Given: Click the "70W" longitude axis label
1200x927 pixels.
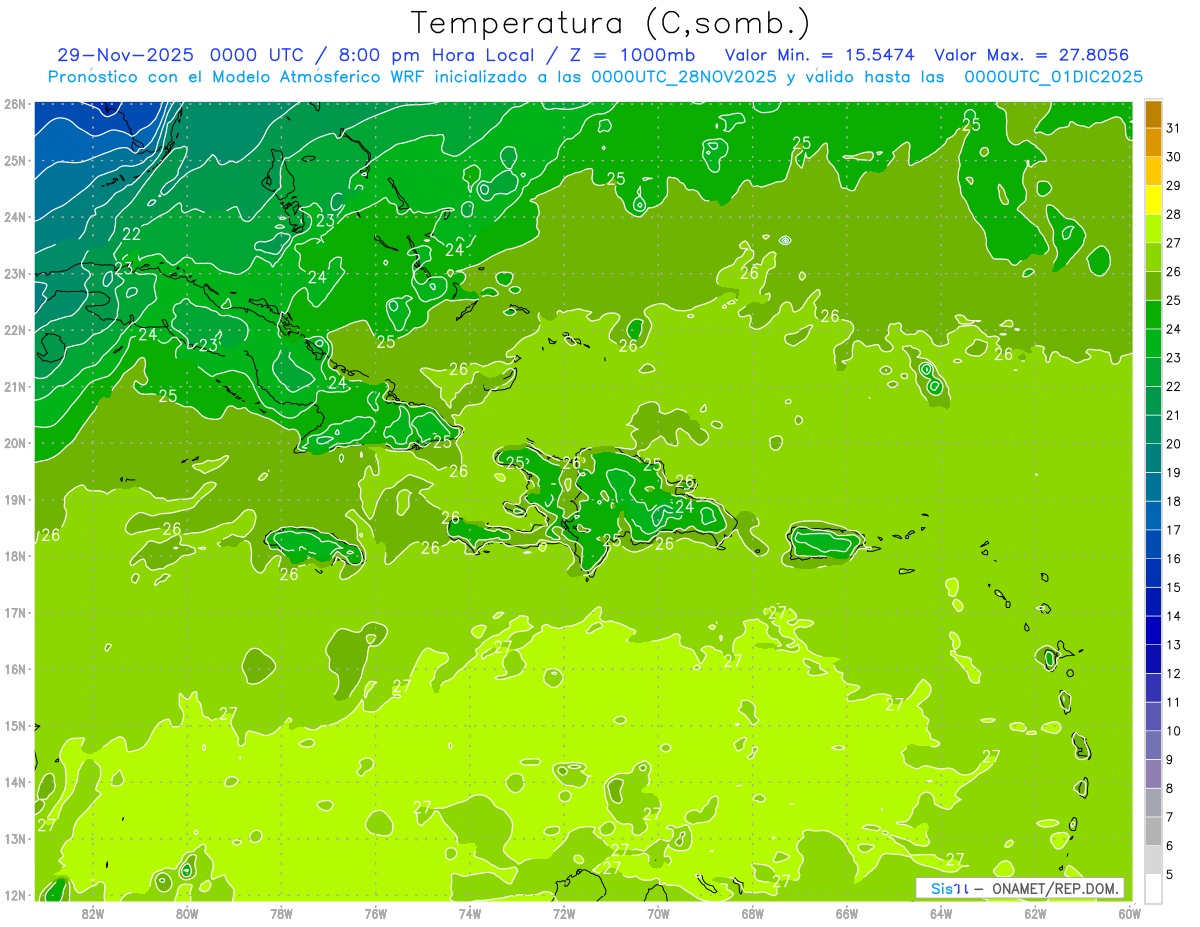Looking at the screenshot, I should click(x=658, y=913).
